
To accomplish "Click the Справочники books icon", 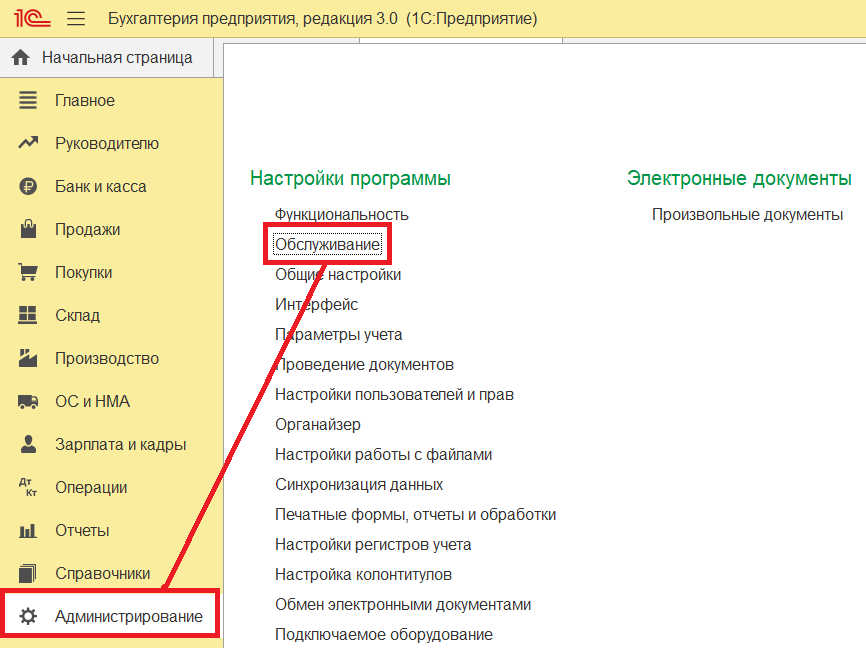I will (x=28, y=573).
